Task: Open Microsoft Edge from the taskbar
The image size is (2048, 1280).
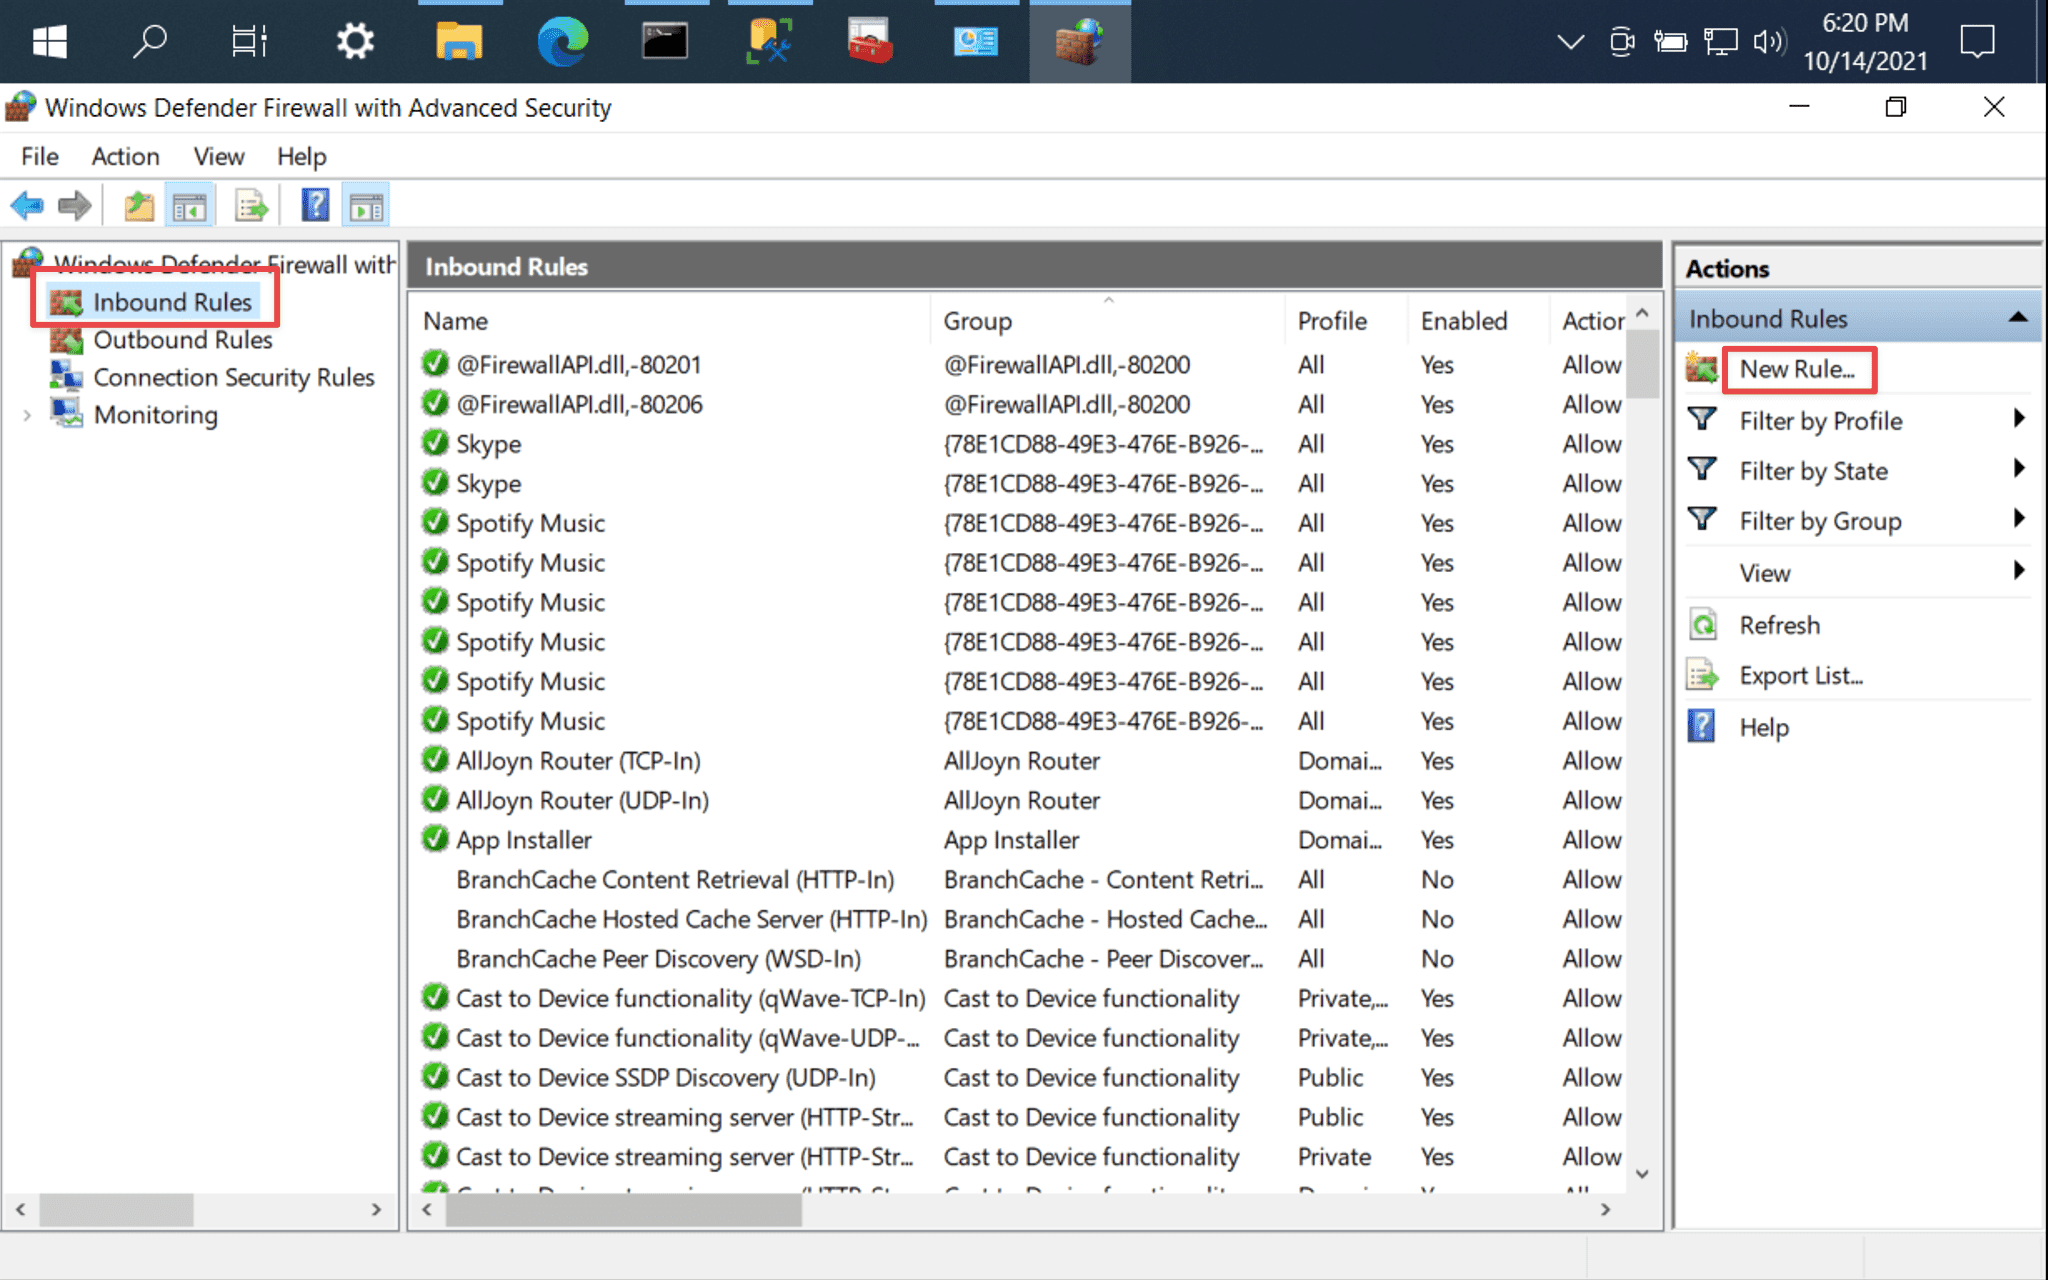Action: [x=562, y=42]
